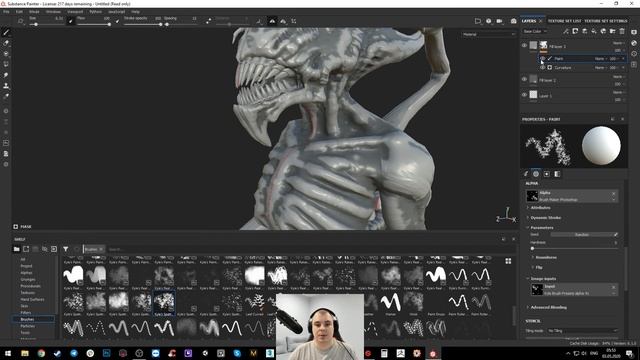Select the Alphas shelf category
The image size is (640, 360).
[x=26, y=273]
